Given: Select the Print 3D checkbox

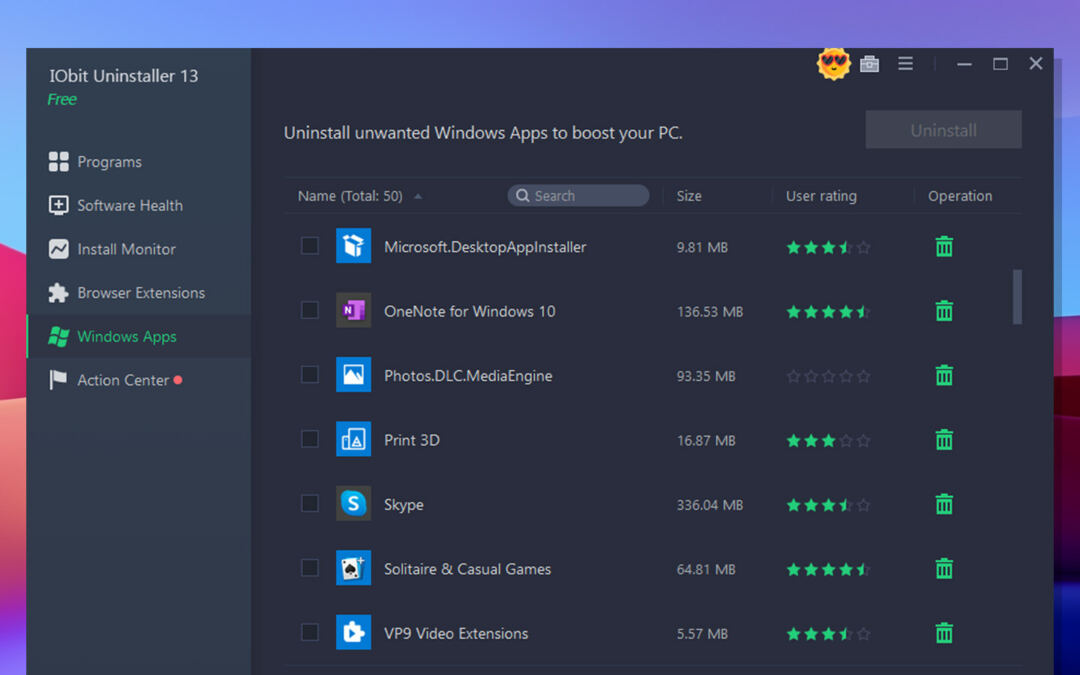Looking at the screenshot, I should (310, 439).
